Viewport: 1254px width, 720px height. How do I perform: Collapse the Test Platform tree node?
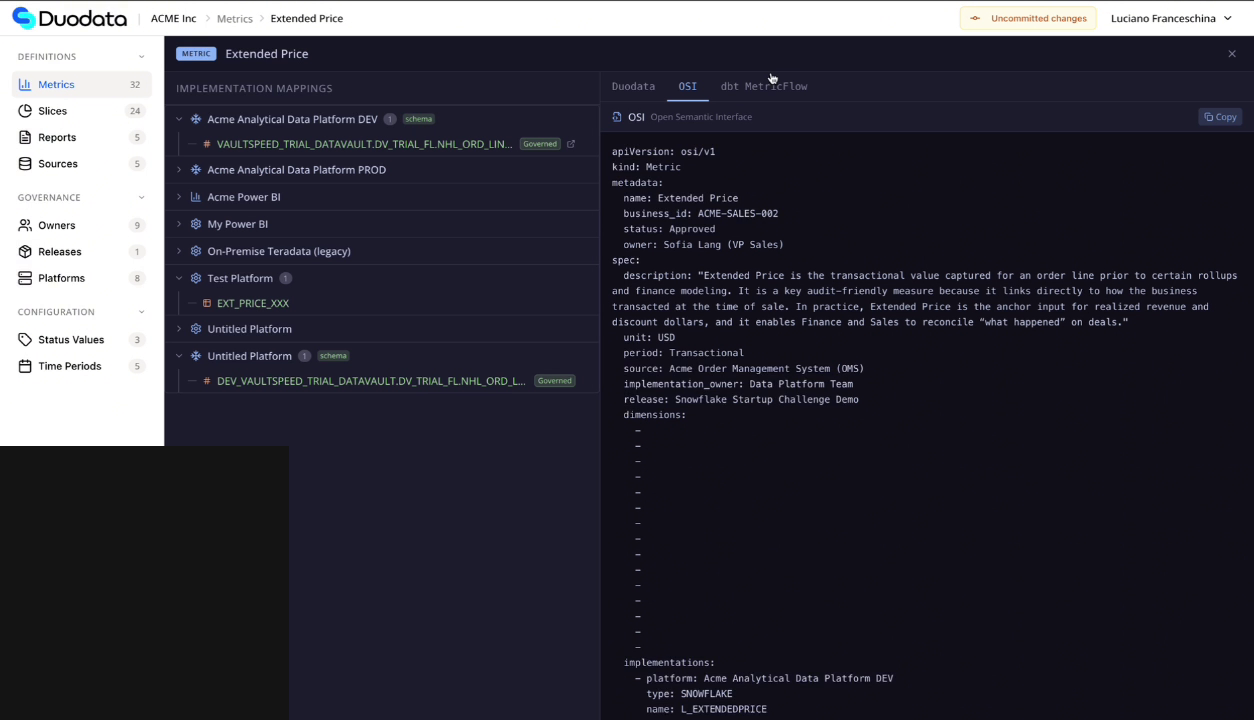pos(178,278)
